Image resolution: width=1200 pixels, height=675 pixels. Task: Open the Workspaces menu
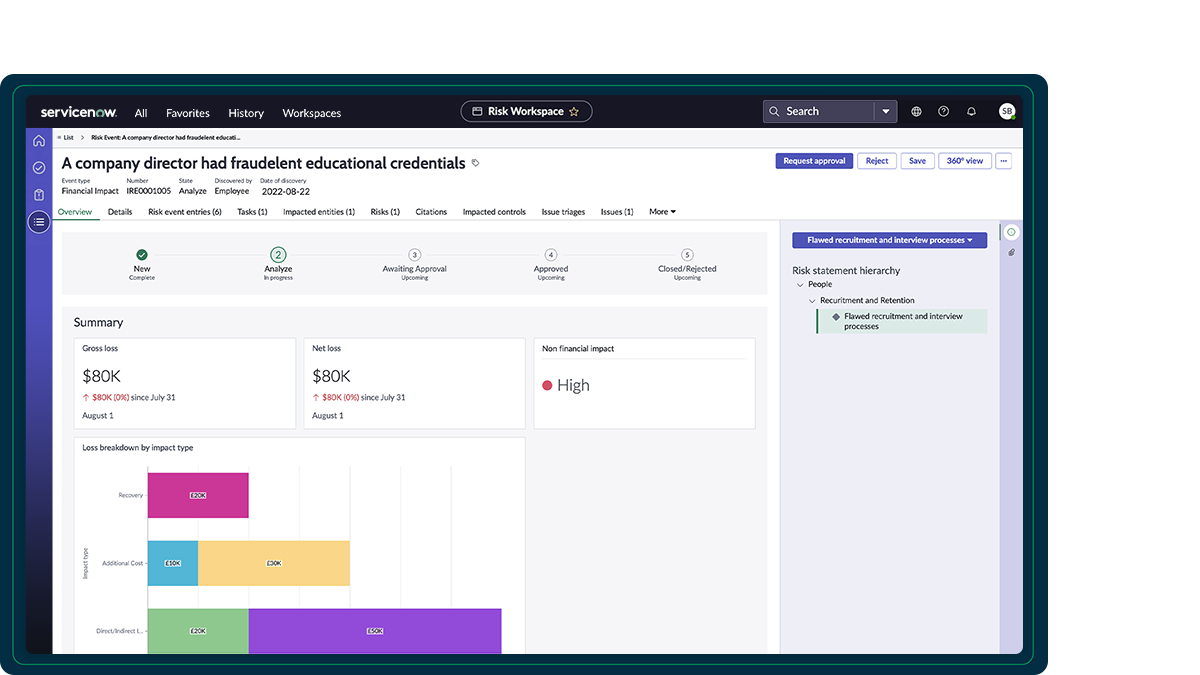[311, 113]
